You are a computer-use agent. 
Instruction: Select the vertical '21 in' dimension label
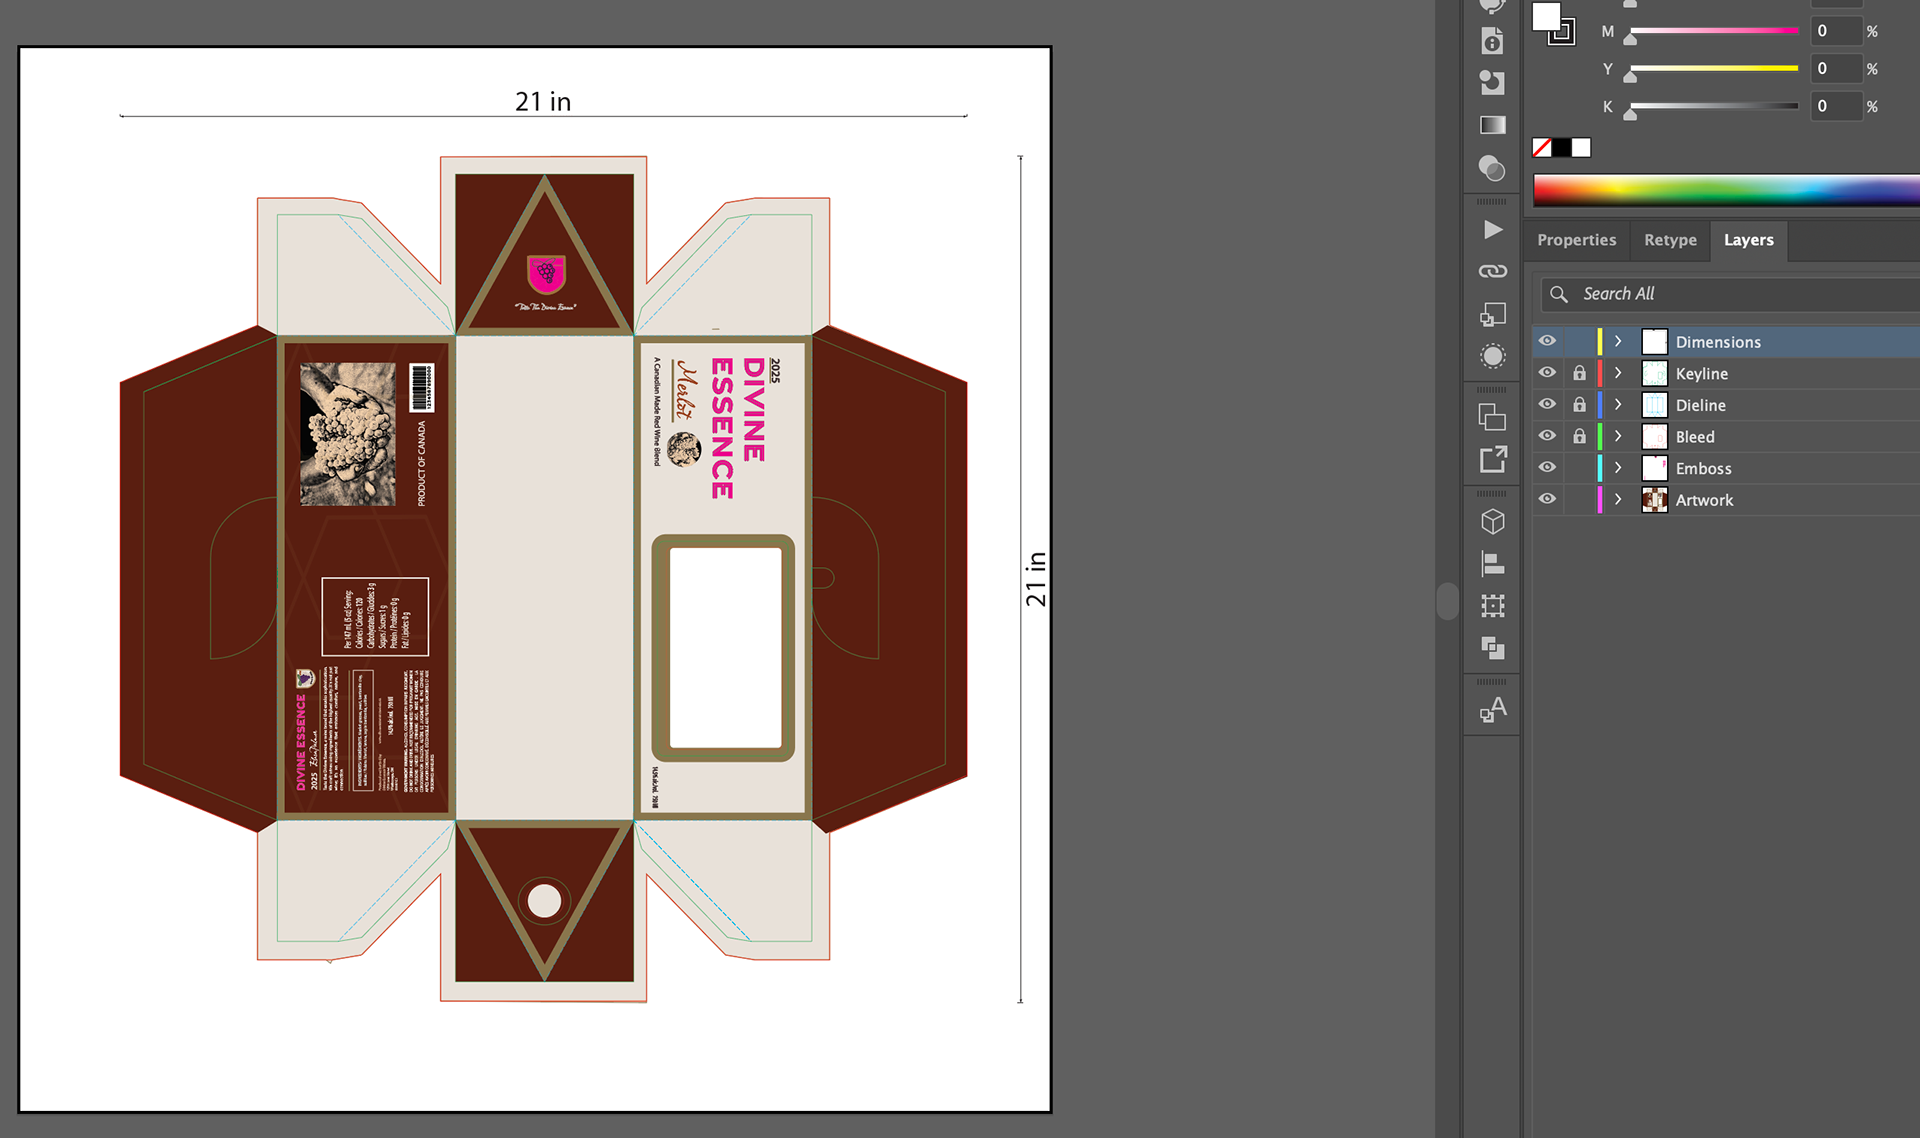[1035, 579]
